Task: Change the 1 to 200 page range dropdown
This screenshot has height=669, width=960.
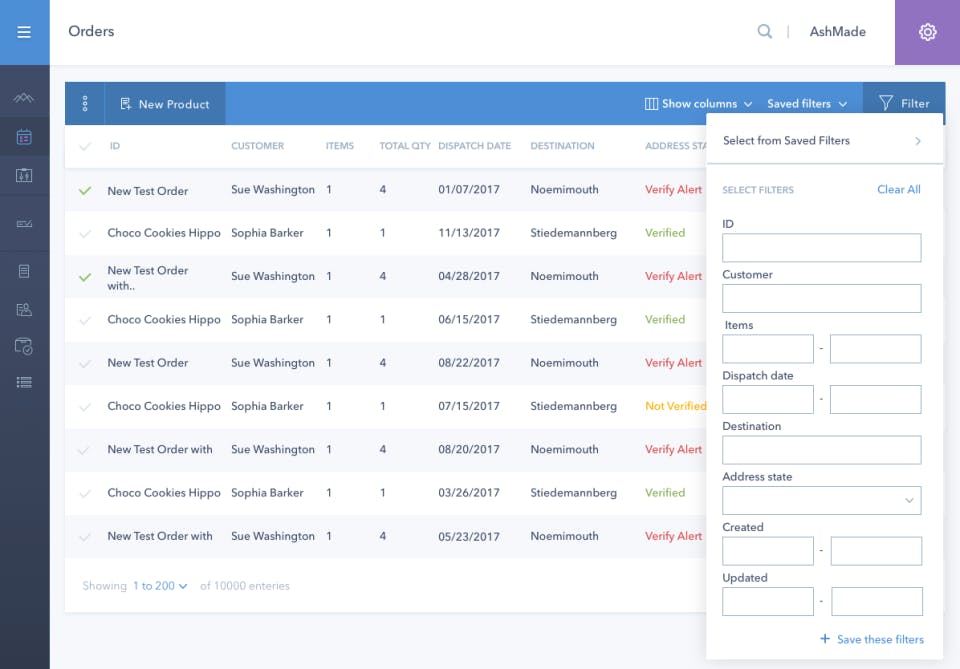Action: 160,586
